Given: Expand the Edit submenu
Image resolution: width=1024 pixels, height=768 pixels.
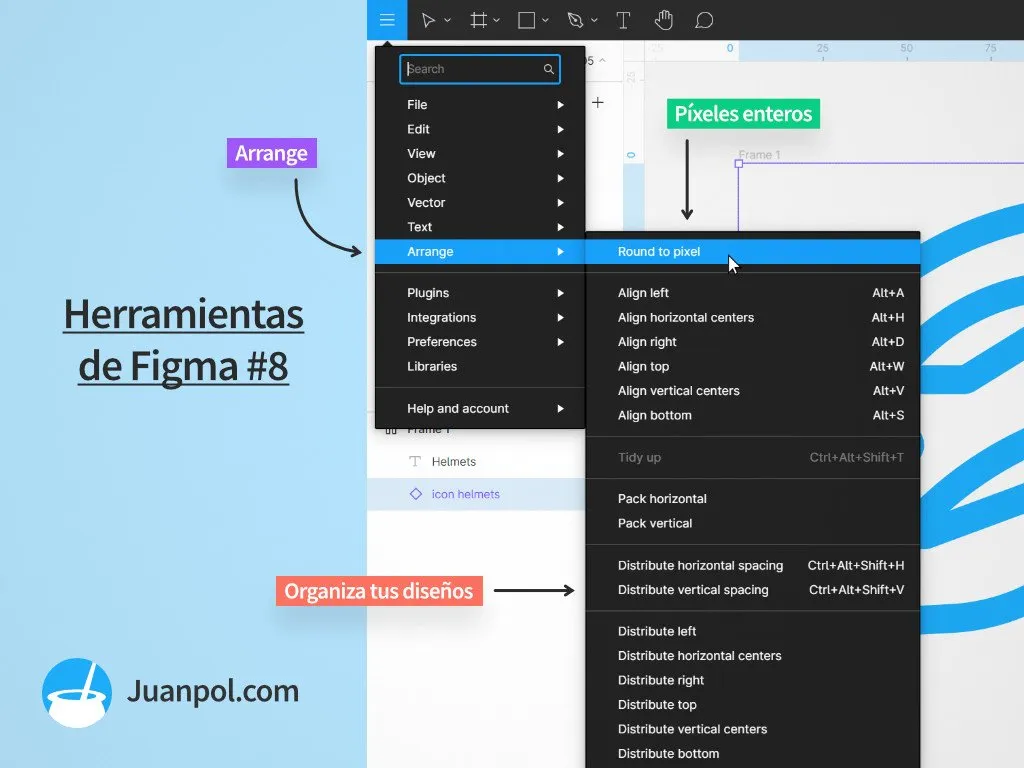Looking at the screenshot, I should 480,129.
